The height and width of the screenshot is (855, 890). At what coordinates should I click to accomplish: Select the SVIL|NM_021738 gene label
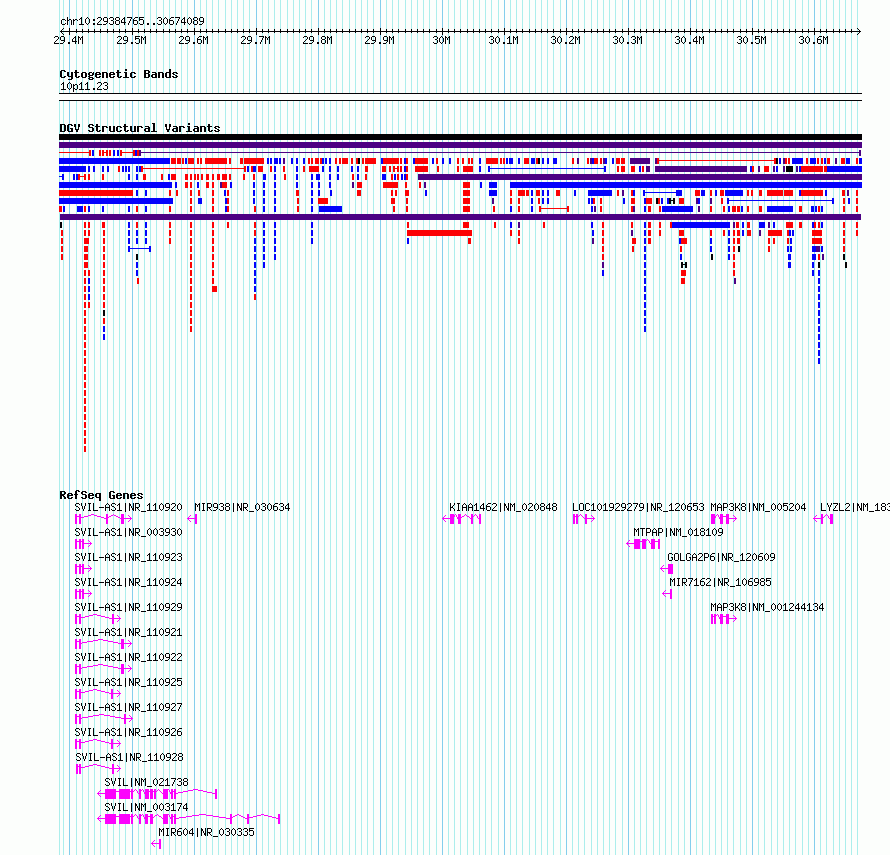146,782
